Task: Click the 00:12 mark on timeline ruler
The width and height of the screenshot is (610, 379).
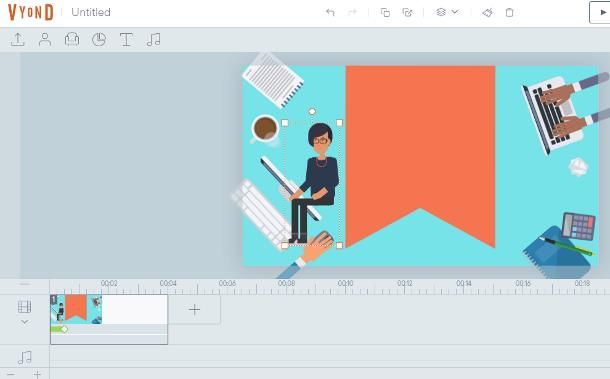Action: point(405,283)
